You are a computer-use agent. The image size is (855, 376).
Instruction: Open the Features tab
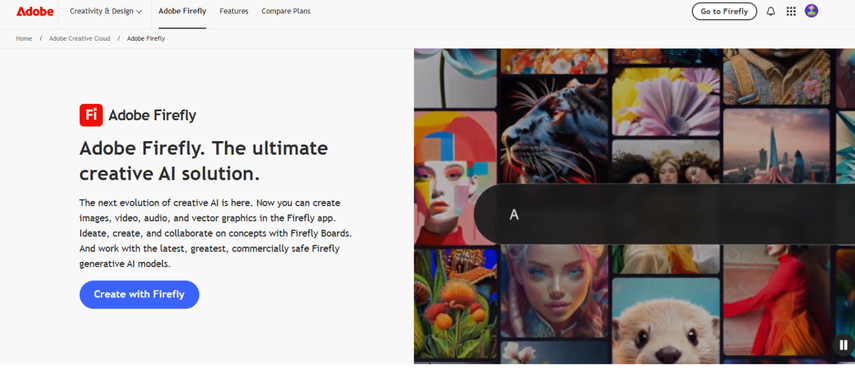(234, 11)
